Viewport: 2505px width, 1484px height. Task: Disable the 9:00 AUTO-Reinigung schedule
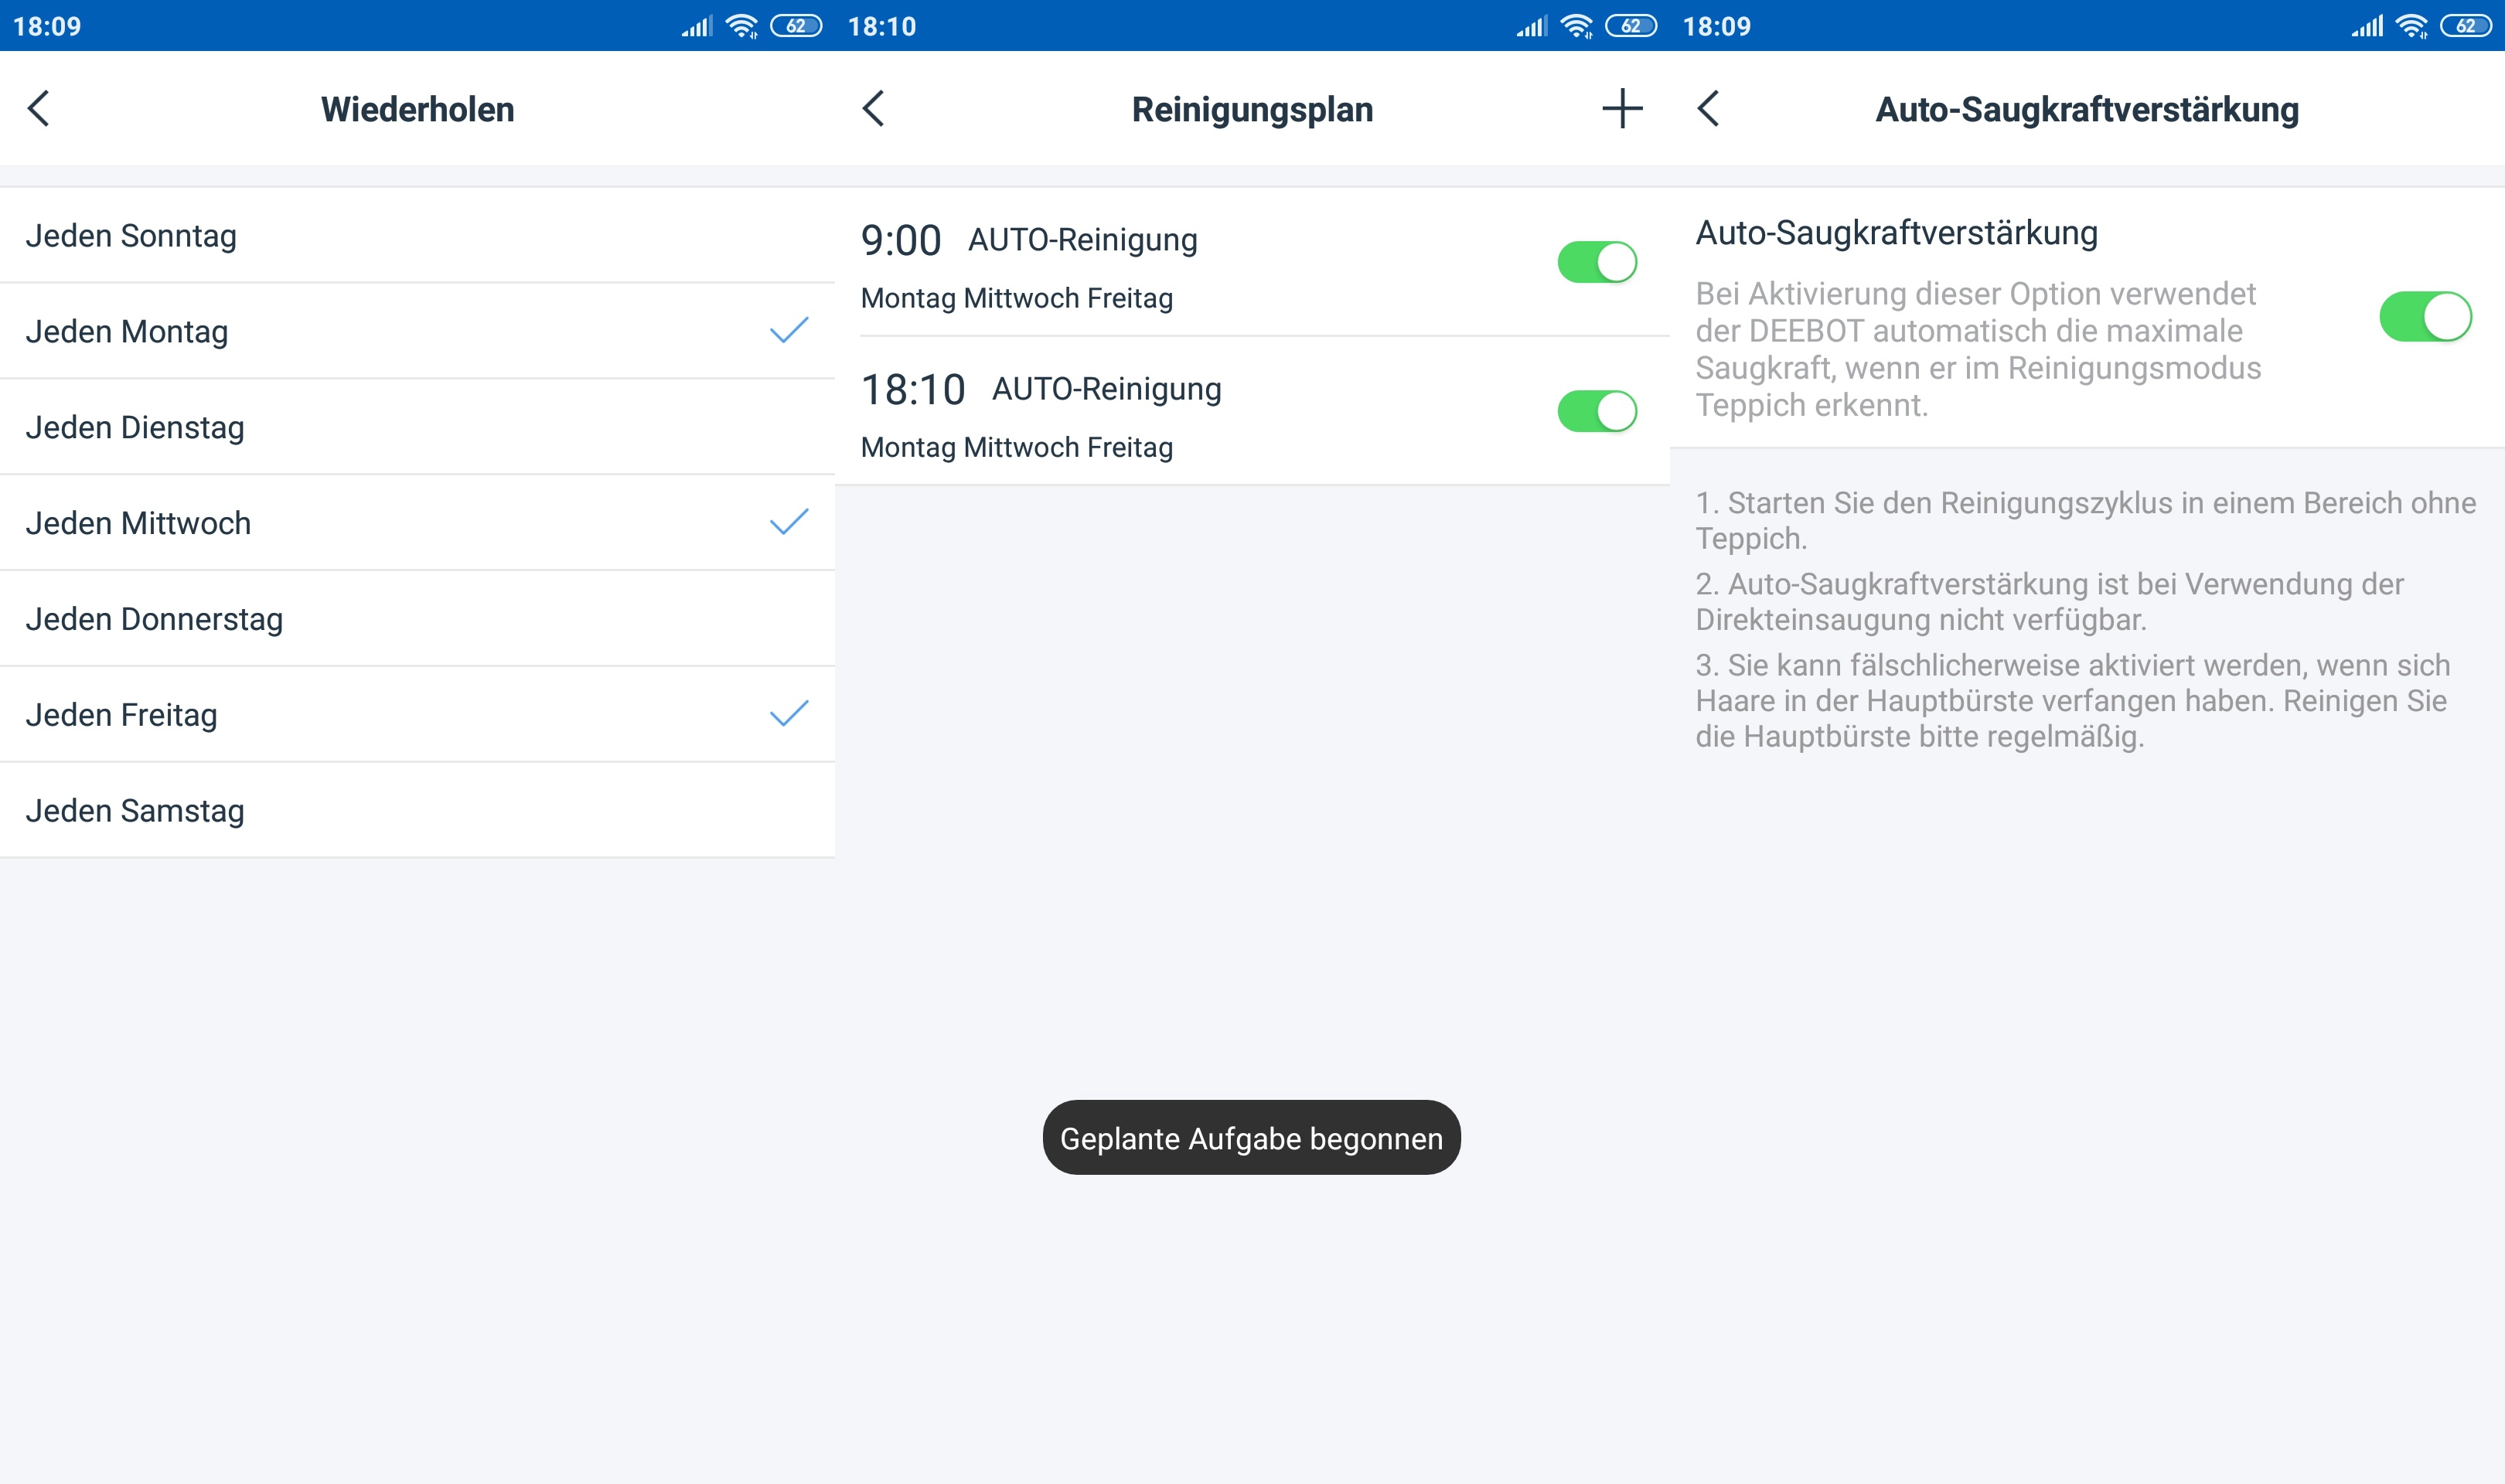pos(1597,262)
